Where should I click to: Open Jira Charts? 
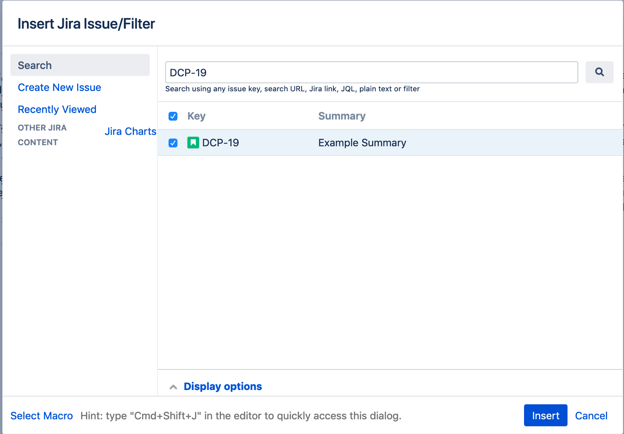tap(130, 131)
